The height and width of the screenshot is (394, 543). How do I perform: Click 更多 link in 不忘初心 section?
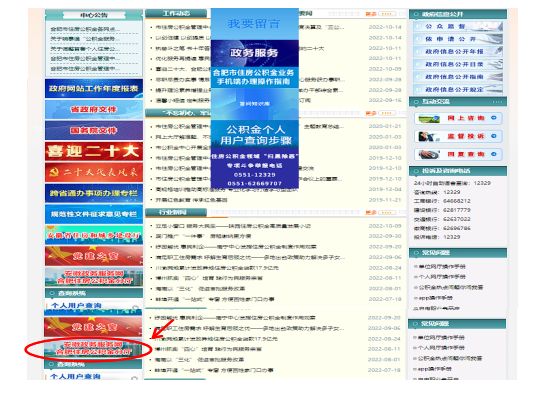[371, 113]
